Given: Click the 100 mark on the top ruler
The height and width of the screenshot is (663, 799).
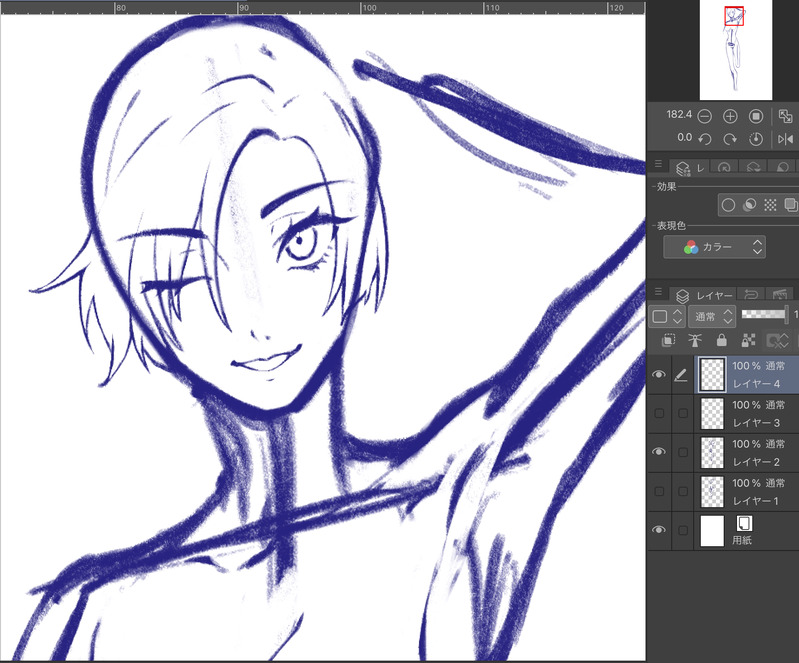Looking at the screenshot, I should [369, 8].
